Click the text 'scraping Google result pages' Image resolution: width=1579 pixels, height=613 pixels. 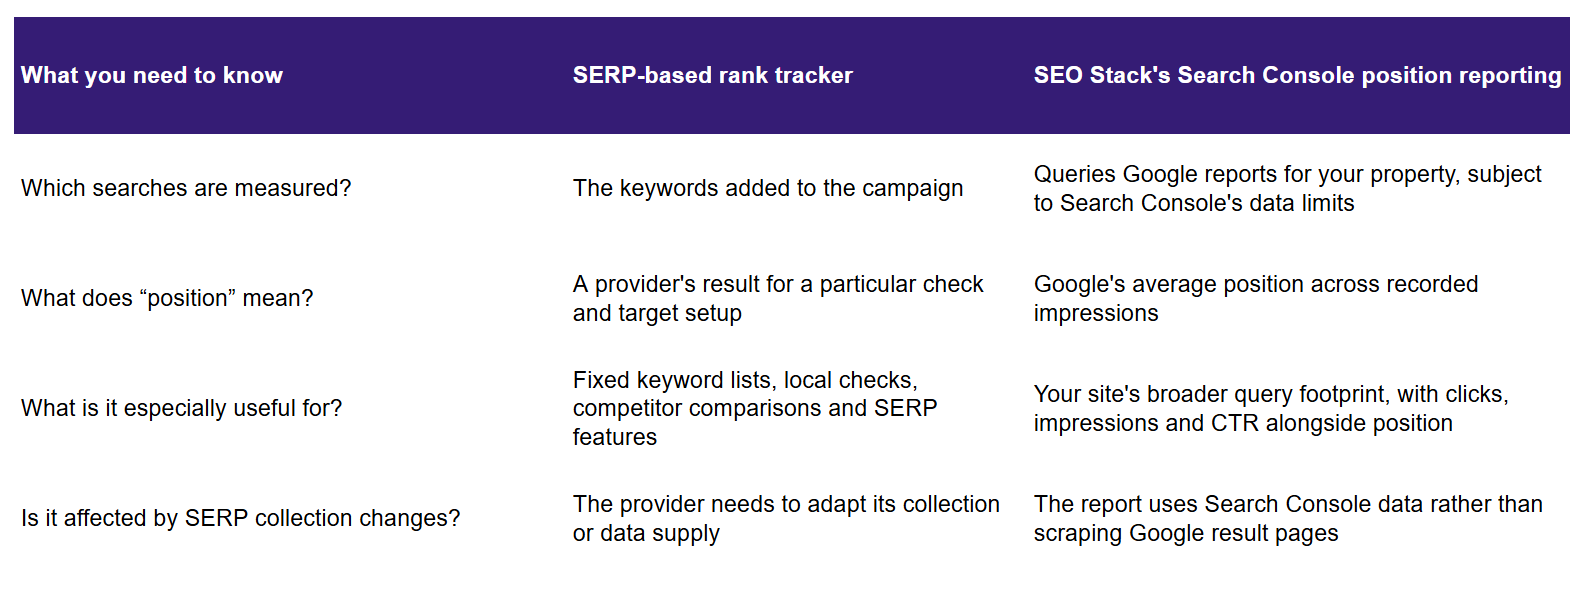pyautogui.click(x=1186, y=533)
